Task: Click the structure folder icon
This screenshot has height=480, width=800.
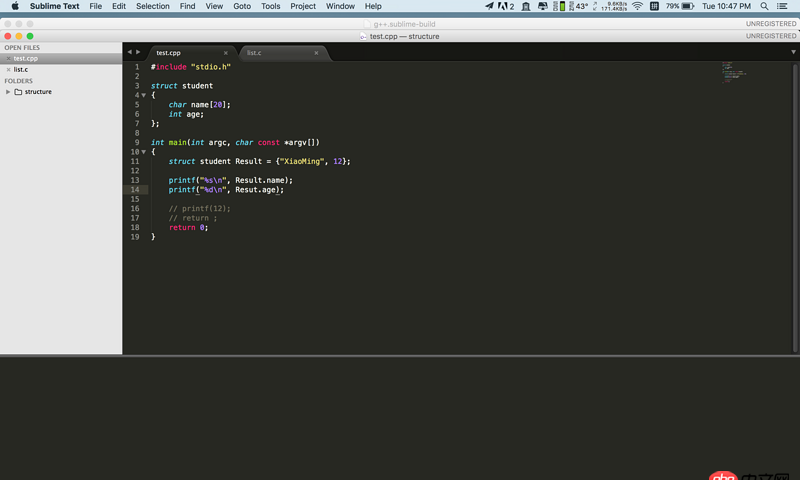Action: coord(18,92)
